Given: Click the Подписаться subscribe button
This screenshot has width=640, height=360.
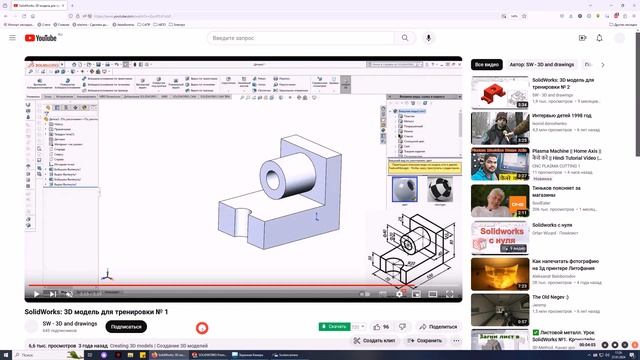Looking at the screenshot, I should click(x=126, y=327).
